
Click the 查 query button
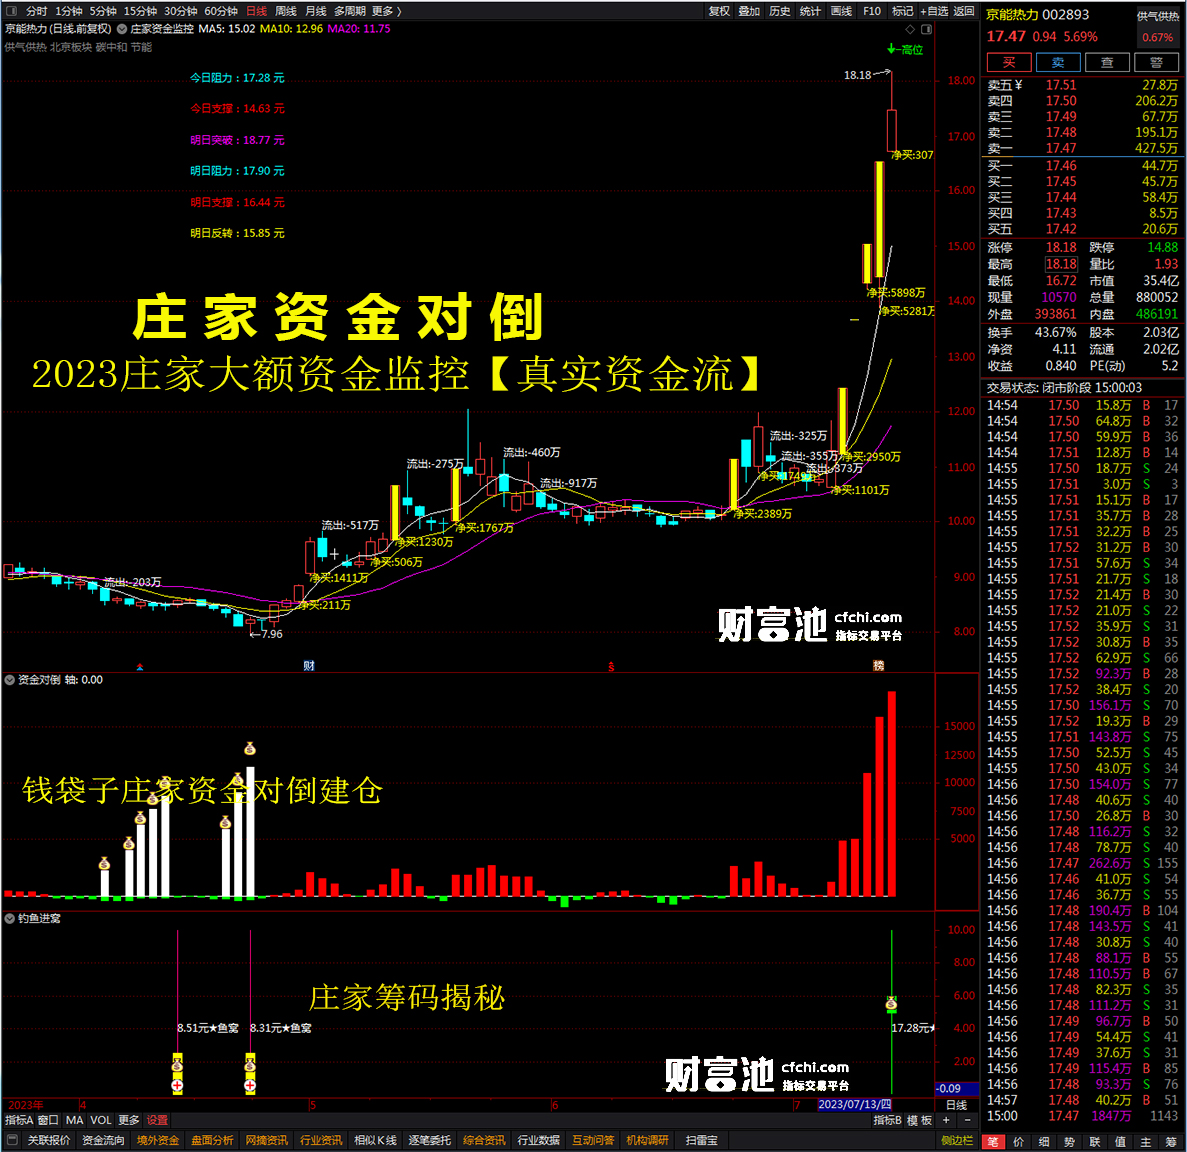[1107, 63]
